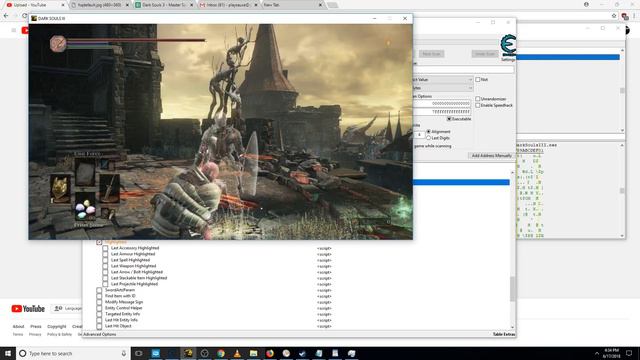Close the Upload - YouTube tab

[x=63, y=5]
